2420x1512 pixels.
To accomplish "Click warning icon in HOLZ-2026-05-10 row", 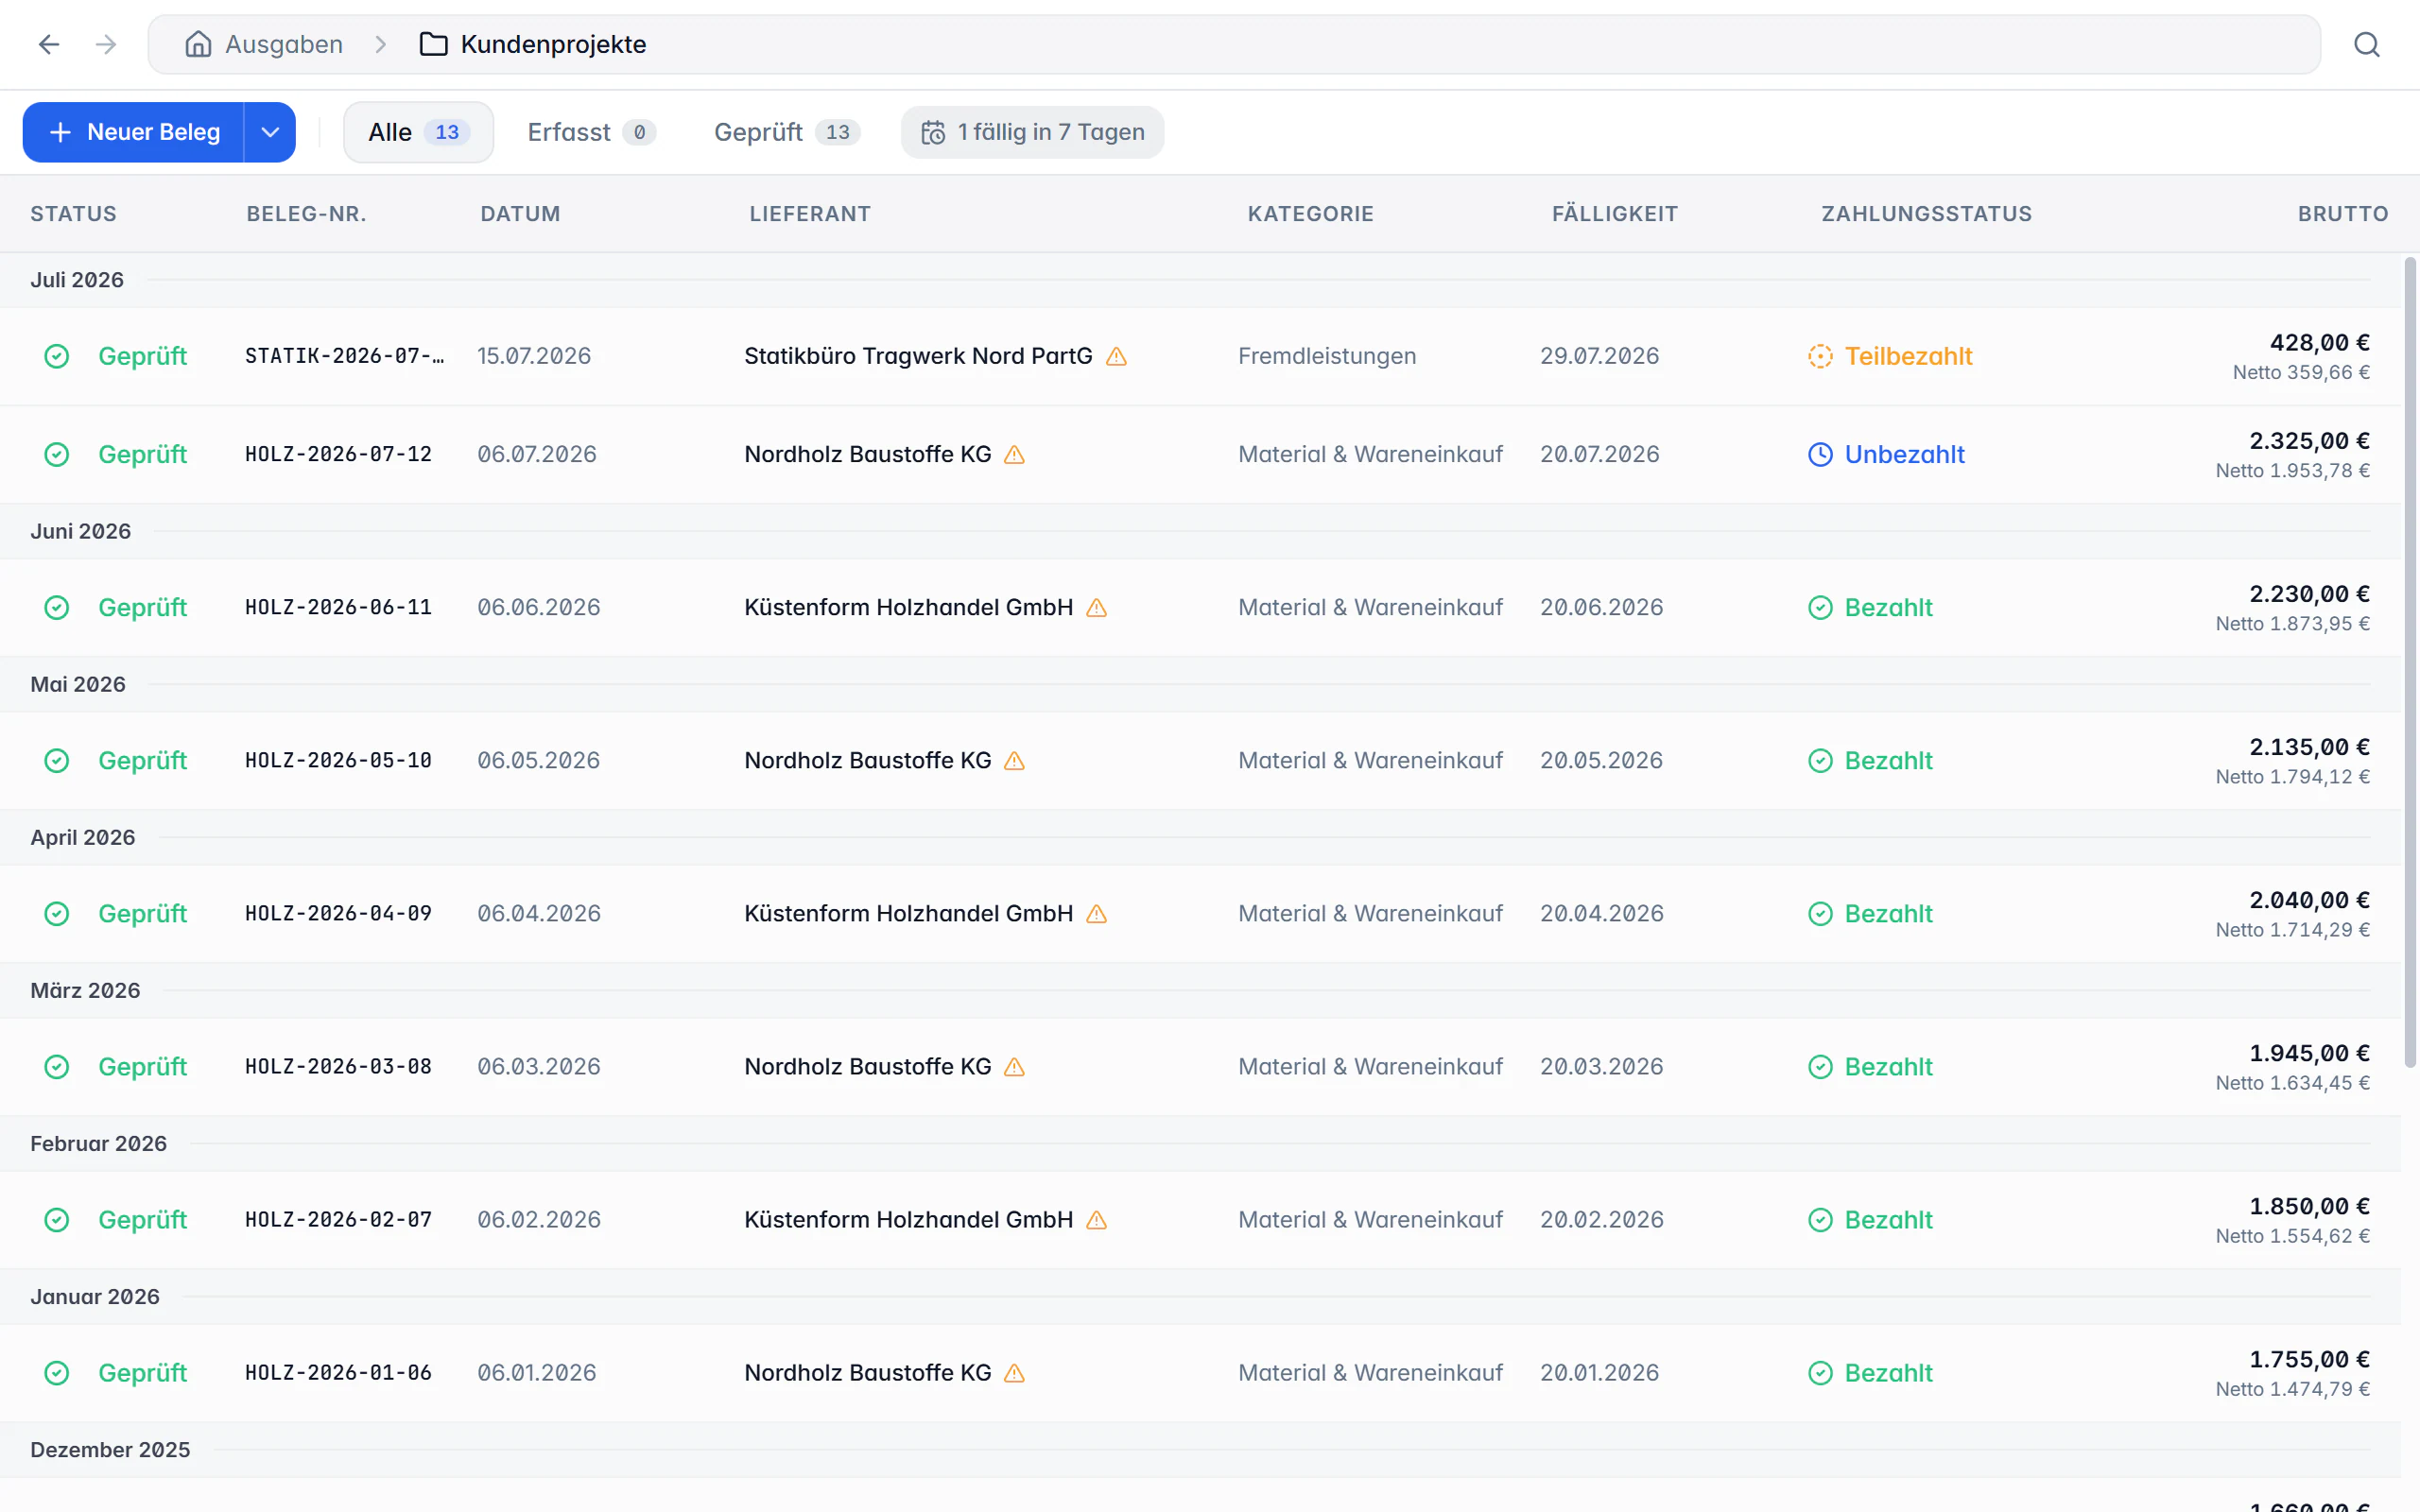I will pyautogui.click(x=1014, y=760).
